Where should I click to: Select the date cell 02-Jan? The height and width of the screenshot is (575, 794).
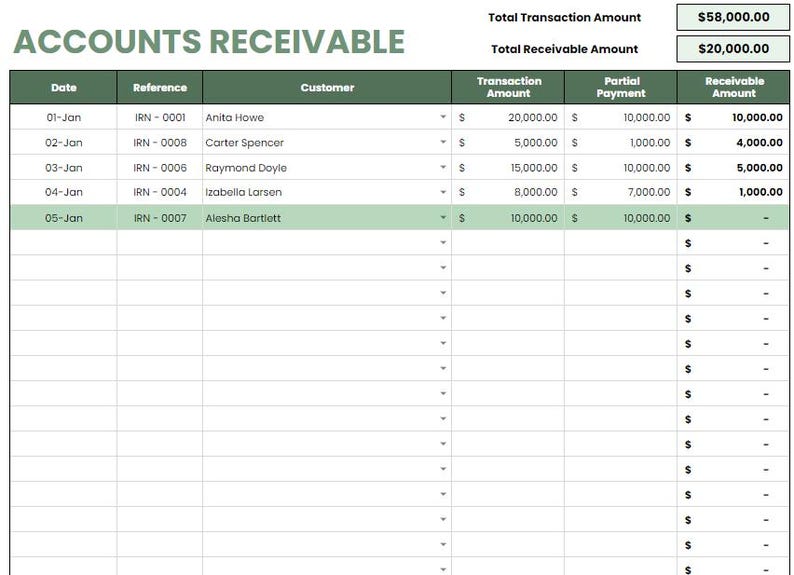pyautogui.click(x=64, y=143)
